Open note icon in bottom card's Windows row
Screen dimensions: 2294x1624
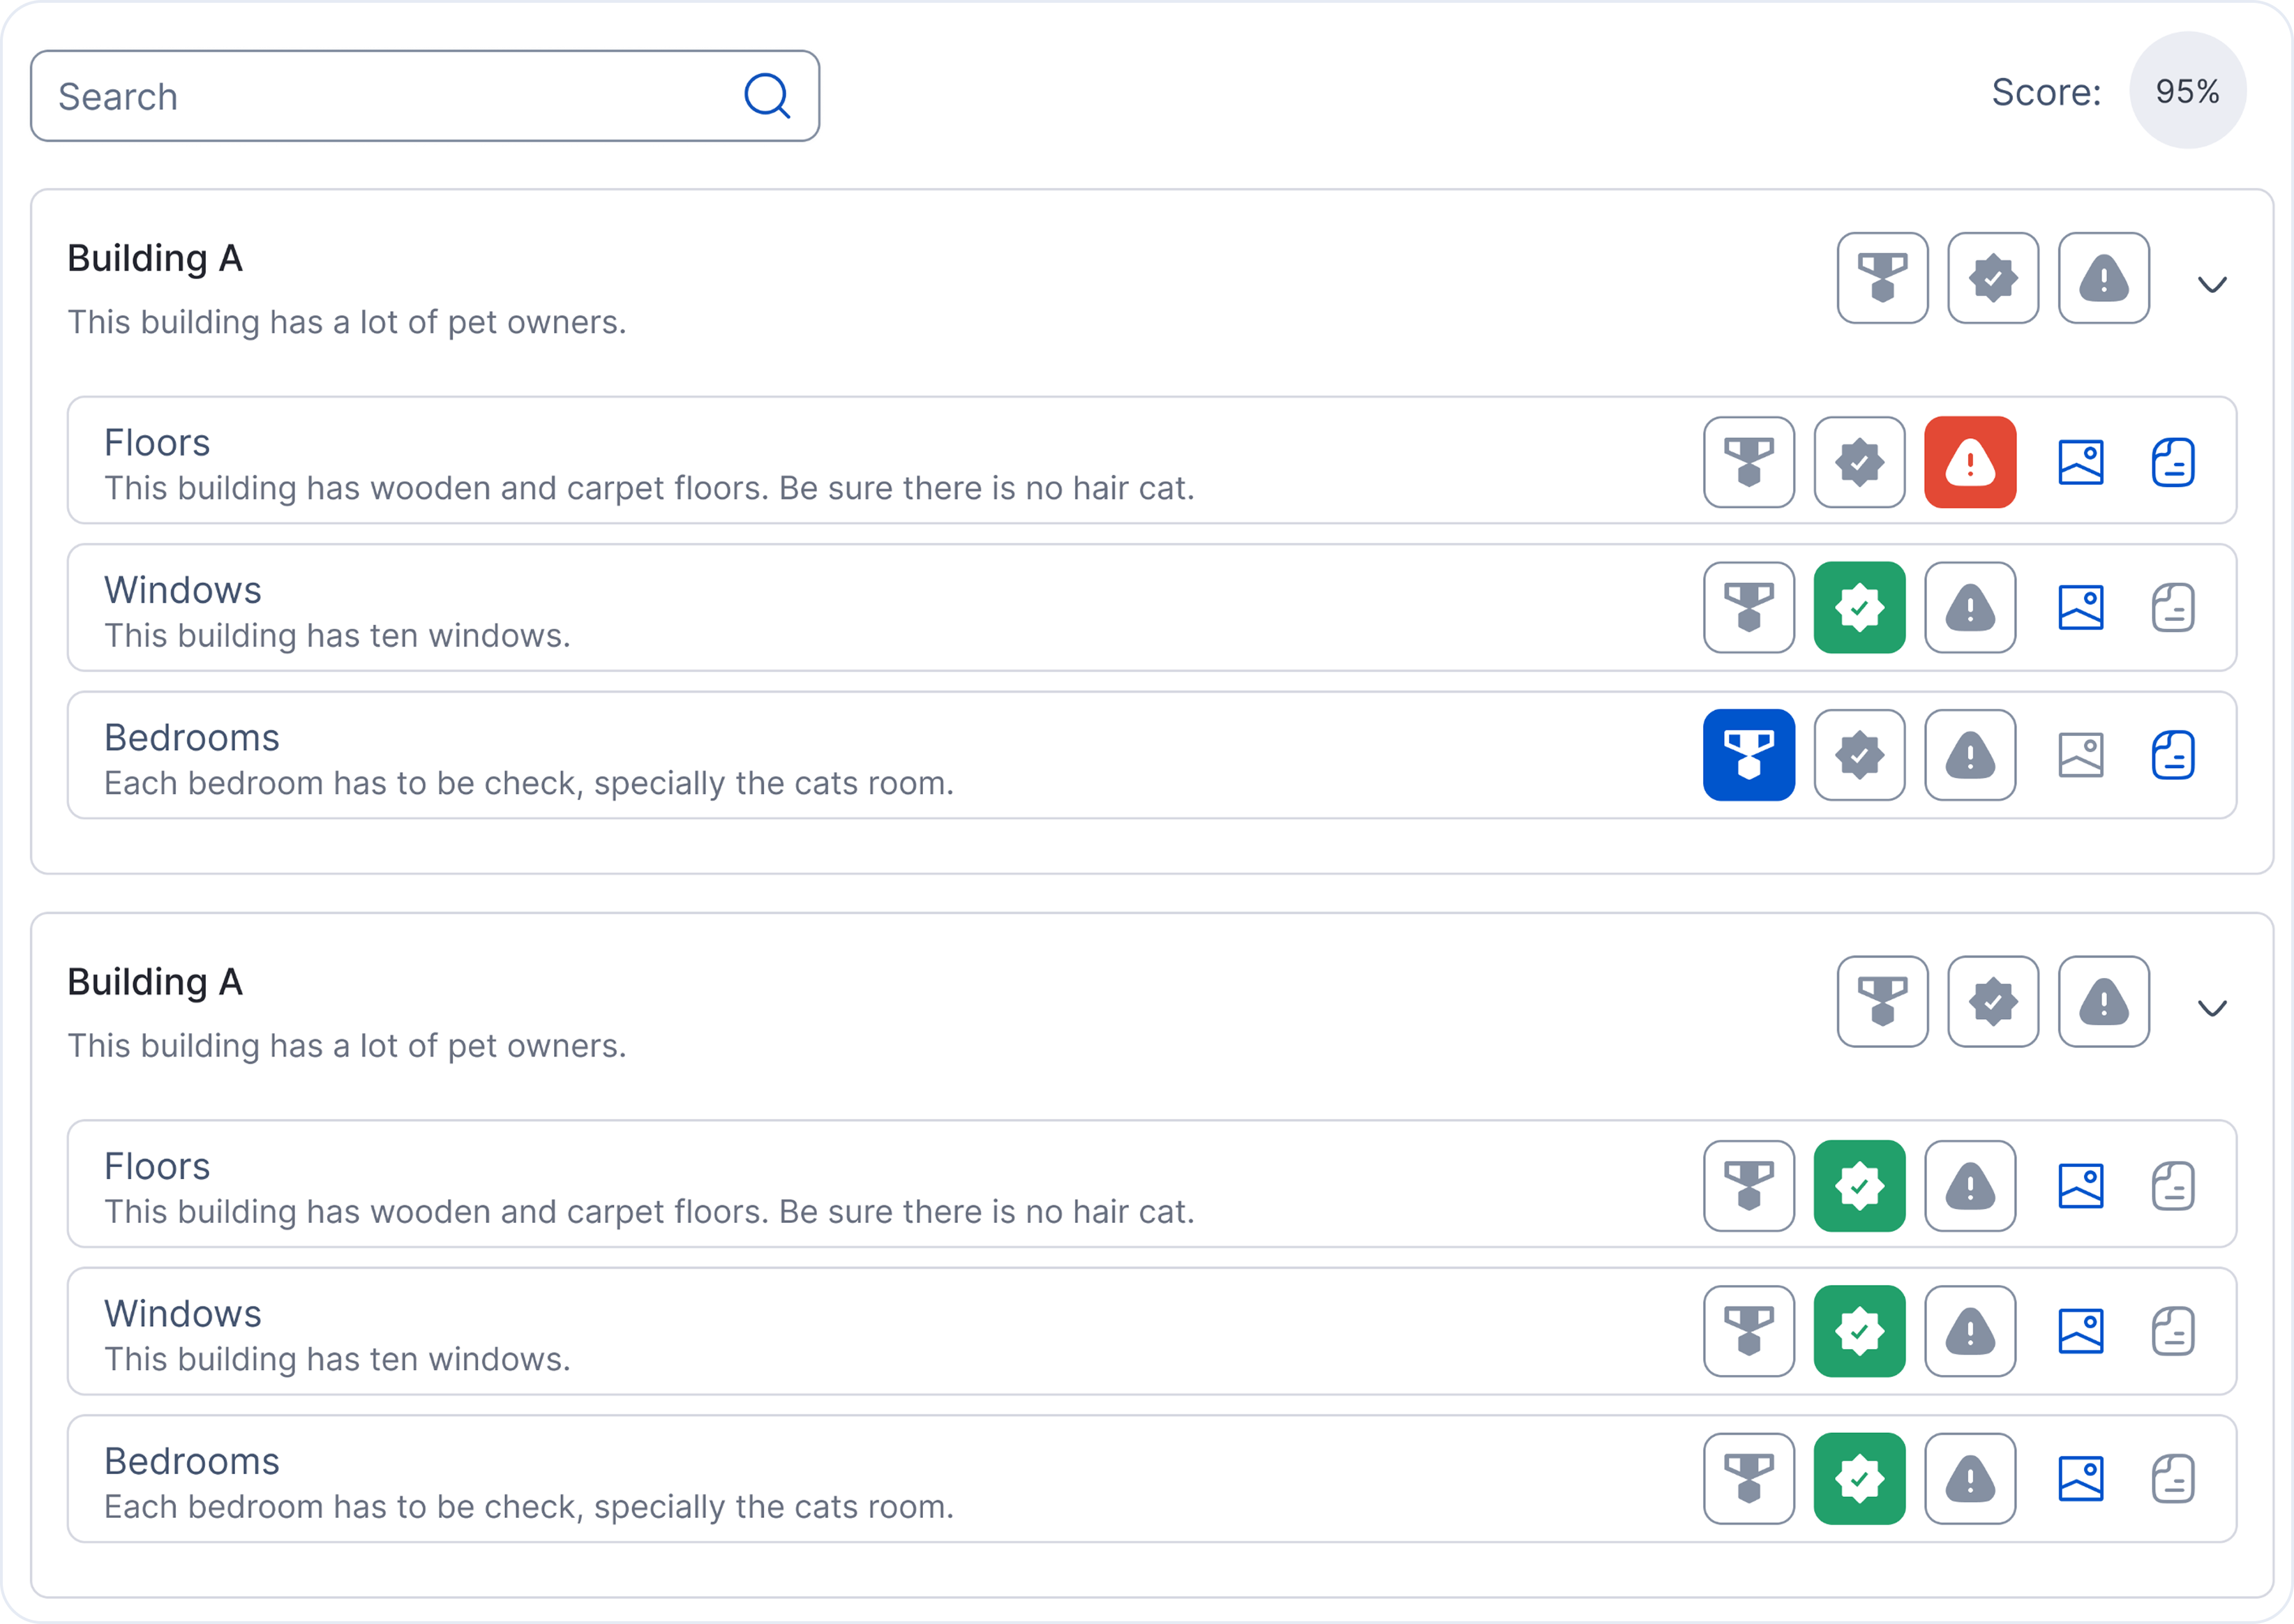pos(2172,1332)
